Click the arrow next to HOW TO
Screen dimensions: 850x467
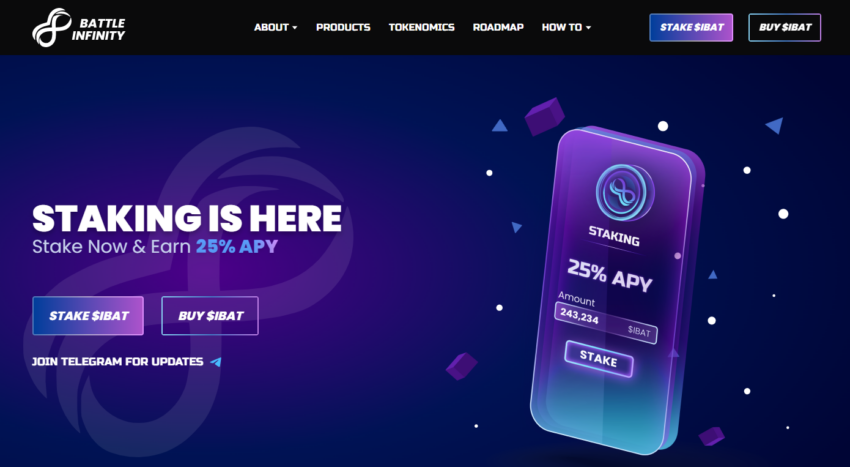coord(588,28)
